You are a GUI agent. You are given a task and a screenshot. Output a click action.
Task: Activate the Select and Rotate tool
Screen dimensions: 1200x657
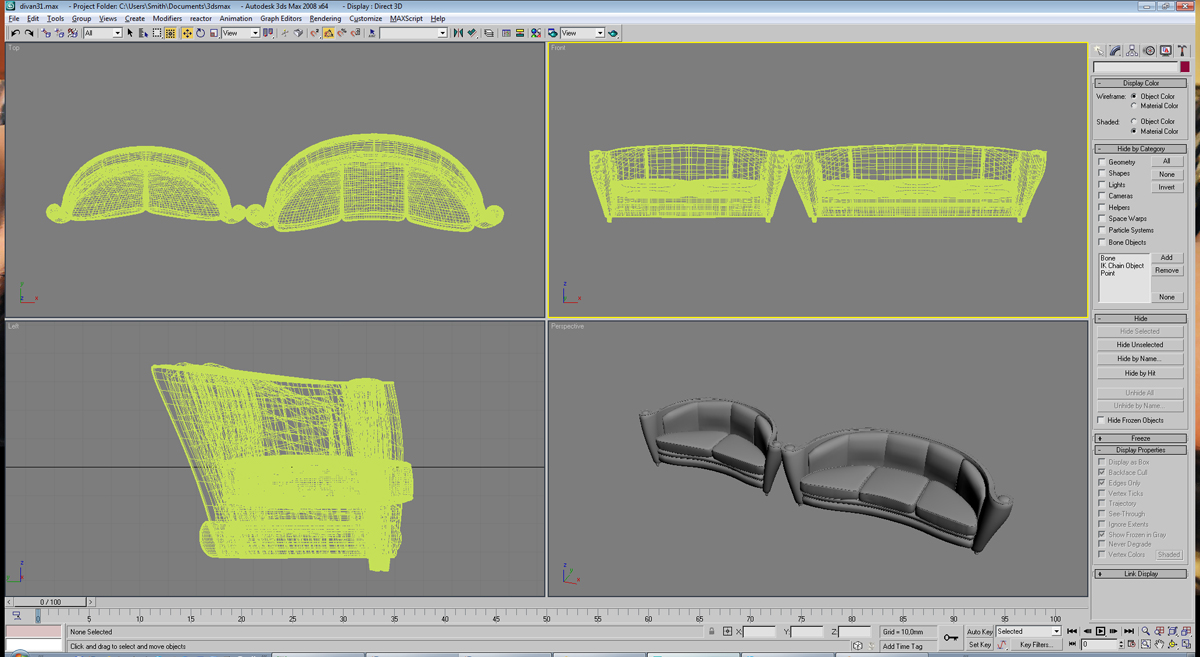point(200,33)
